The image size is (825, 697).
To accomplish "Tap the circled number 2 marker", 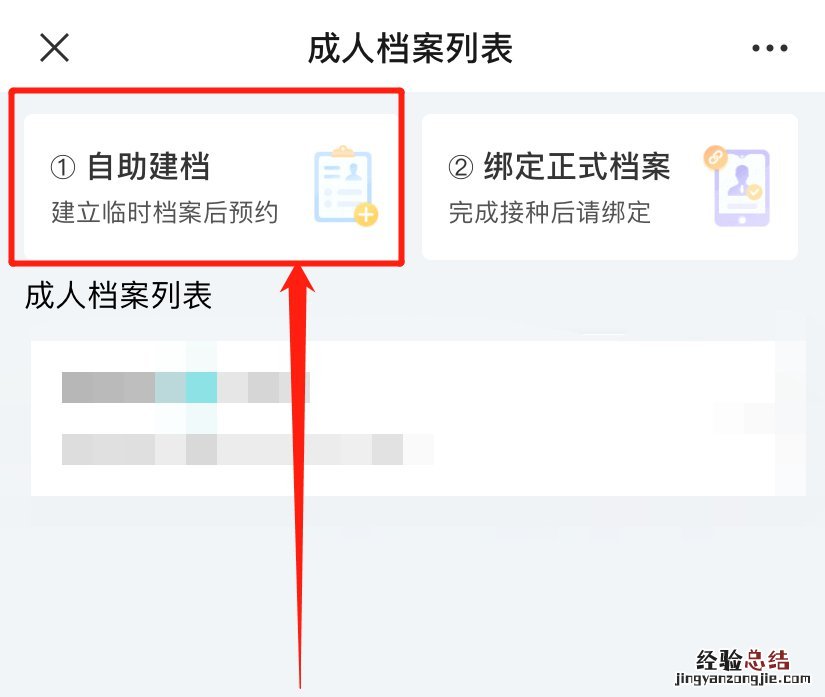I will [461, 168].
